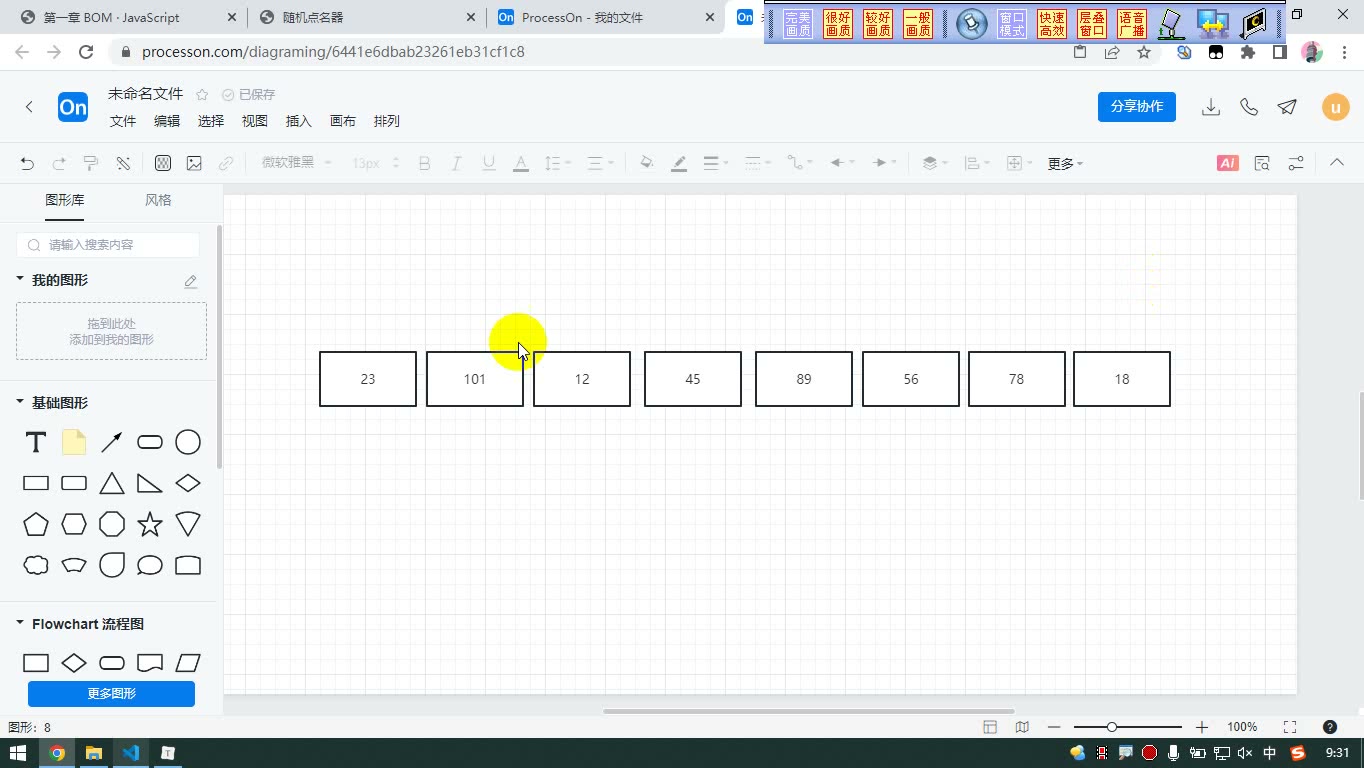Open the help question mark icon
Viewport: 1364px width, 768px height.
1329,727
